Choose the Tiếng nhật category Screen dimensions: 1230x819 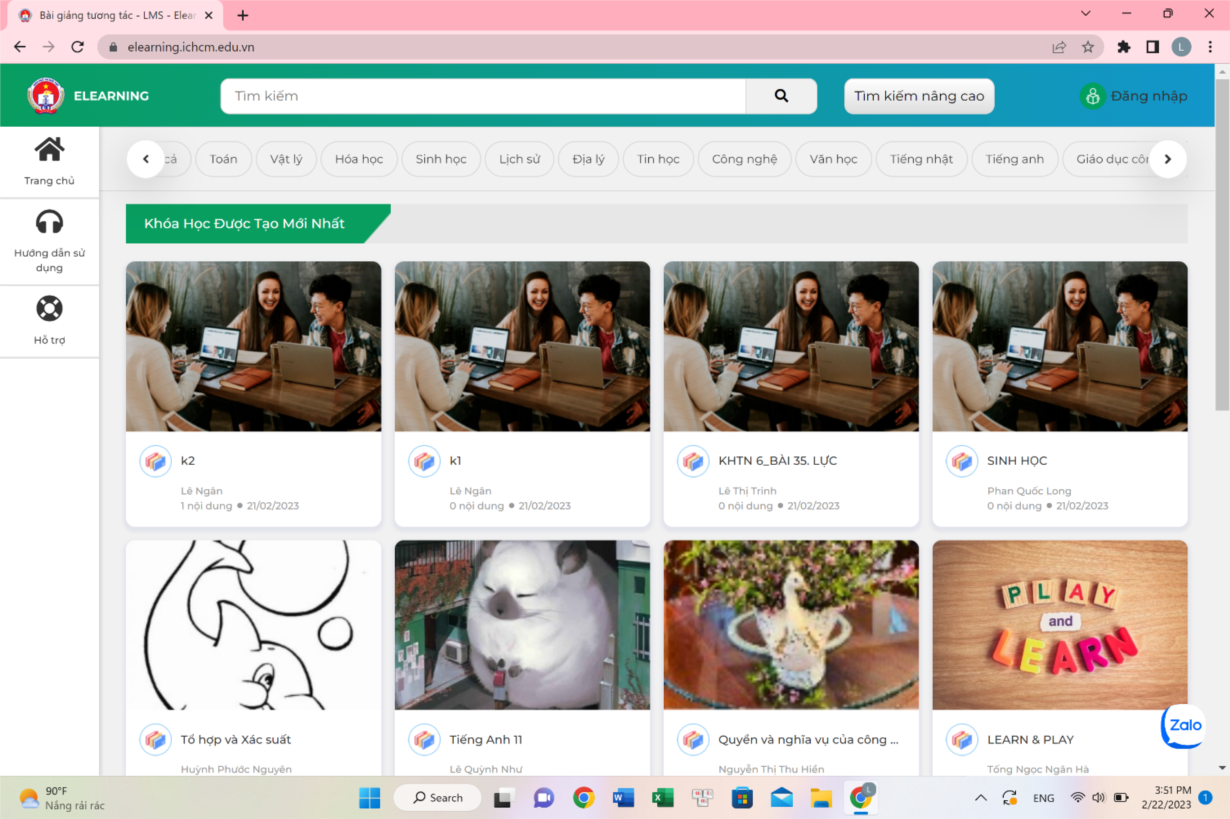tap(921, 159)
